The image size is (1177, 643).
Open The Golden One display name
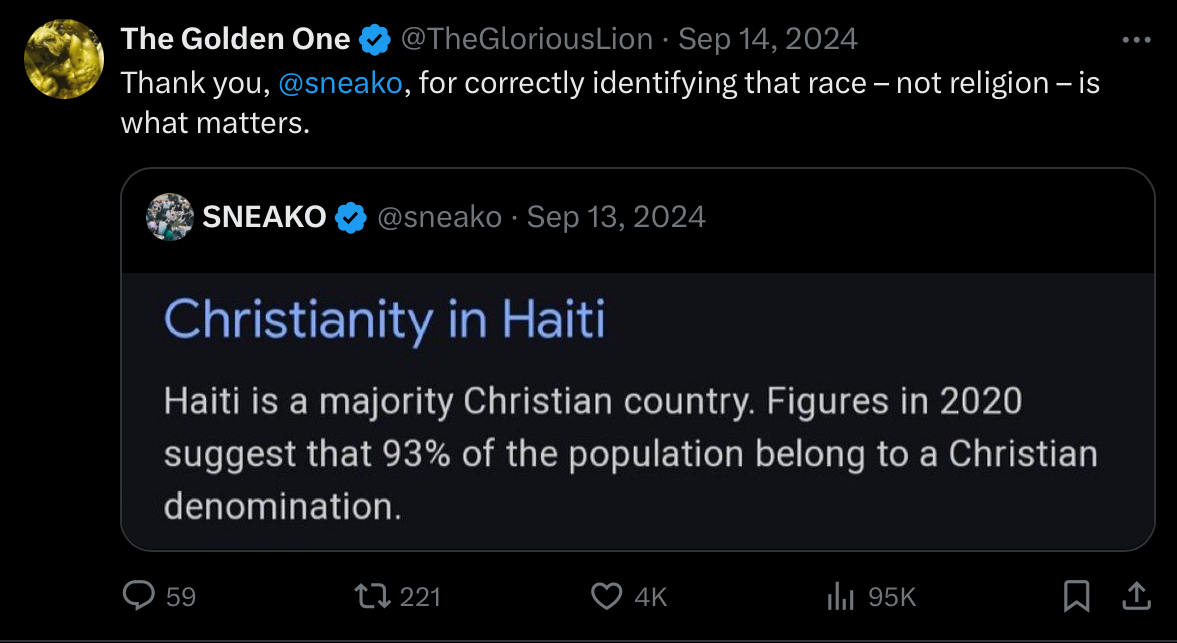click(x=236, y=40)
